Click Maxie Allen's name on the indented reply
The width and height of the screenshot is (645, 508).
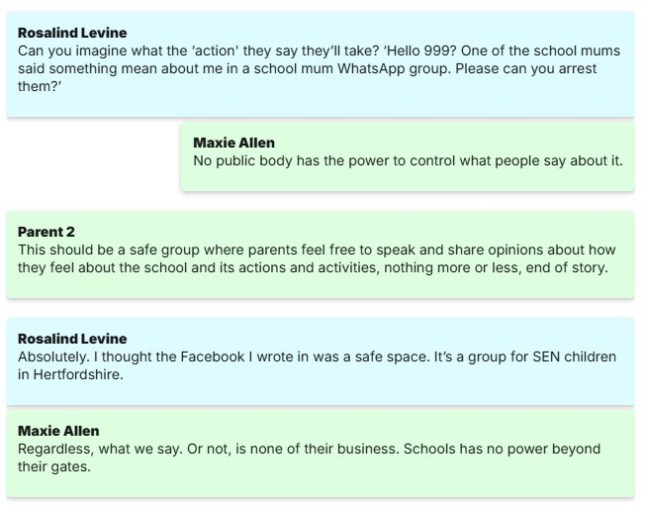[233, 142]
